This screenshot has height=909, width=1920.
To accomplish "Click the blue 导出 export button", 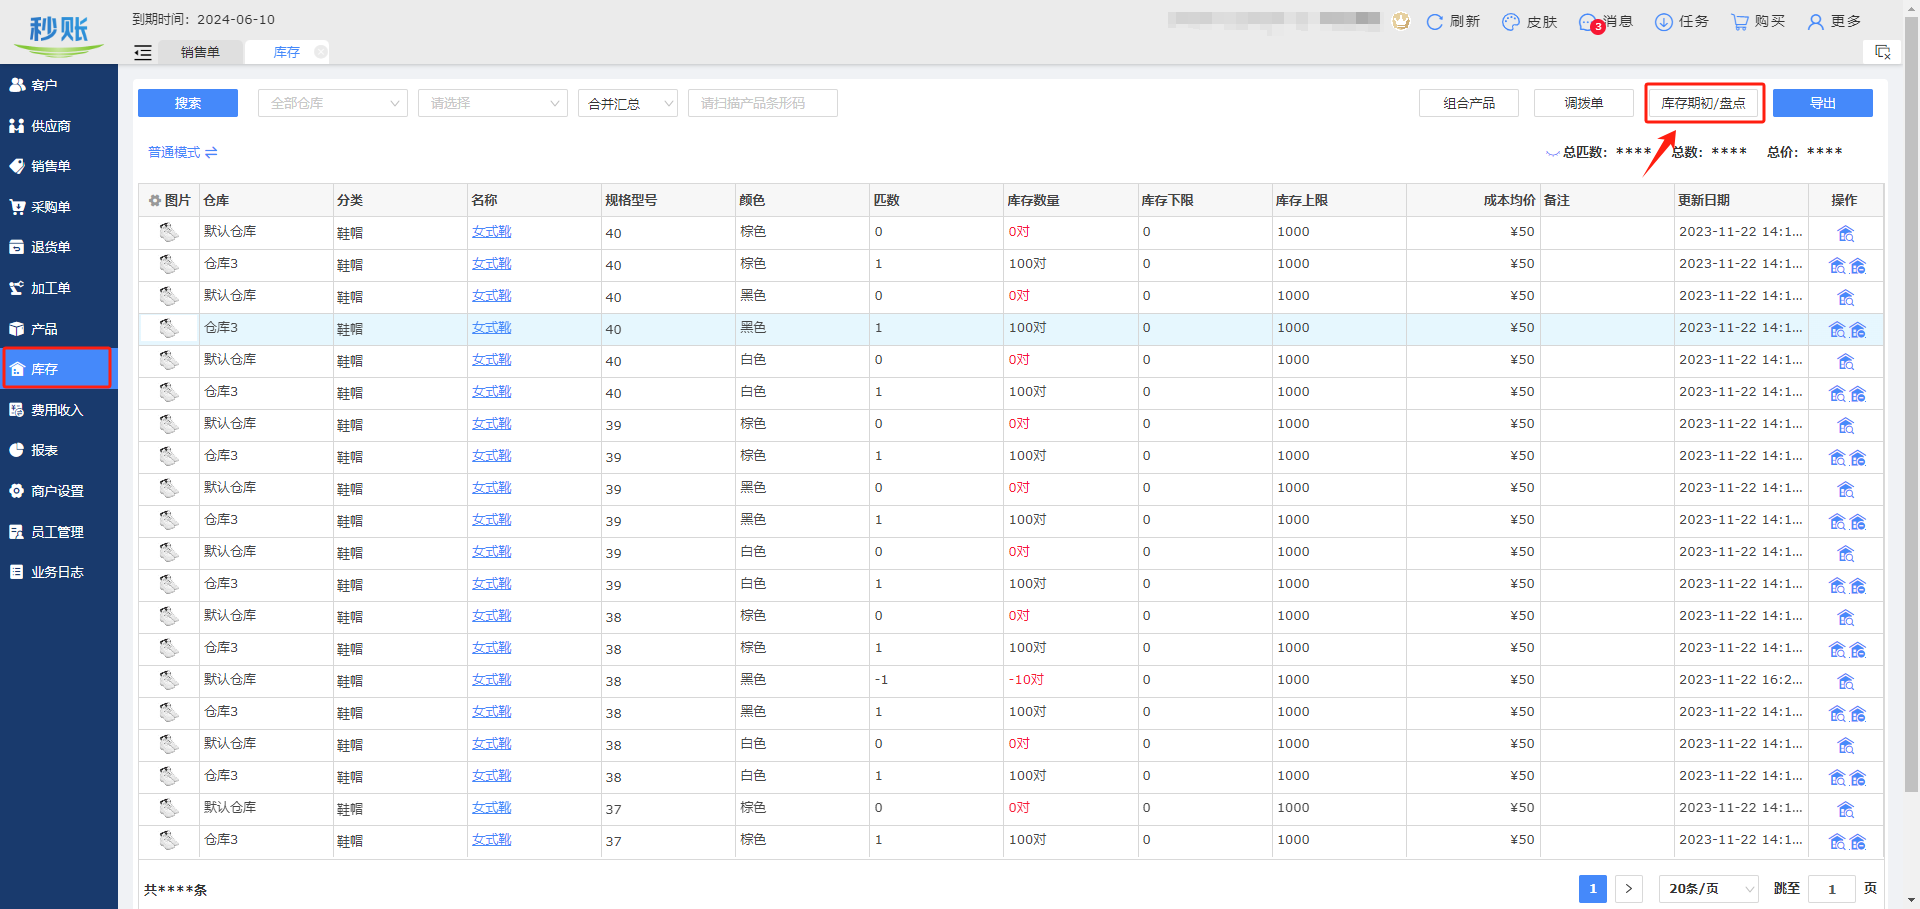I will pyautogui.click(x=1823, y=103).
